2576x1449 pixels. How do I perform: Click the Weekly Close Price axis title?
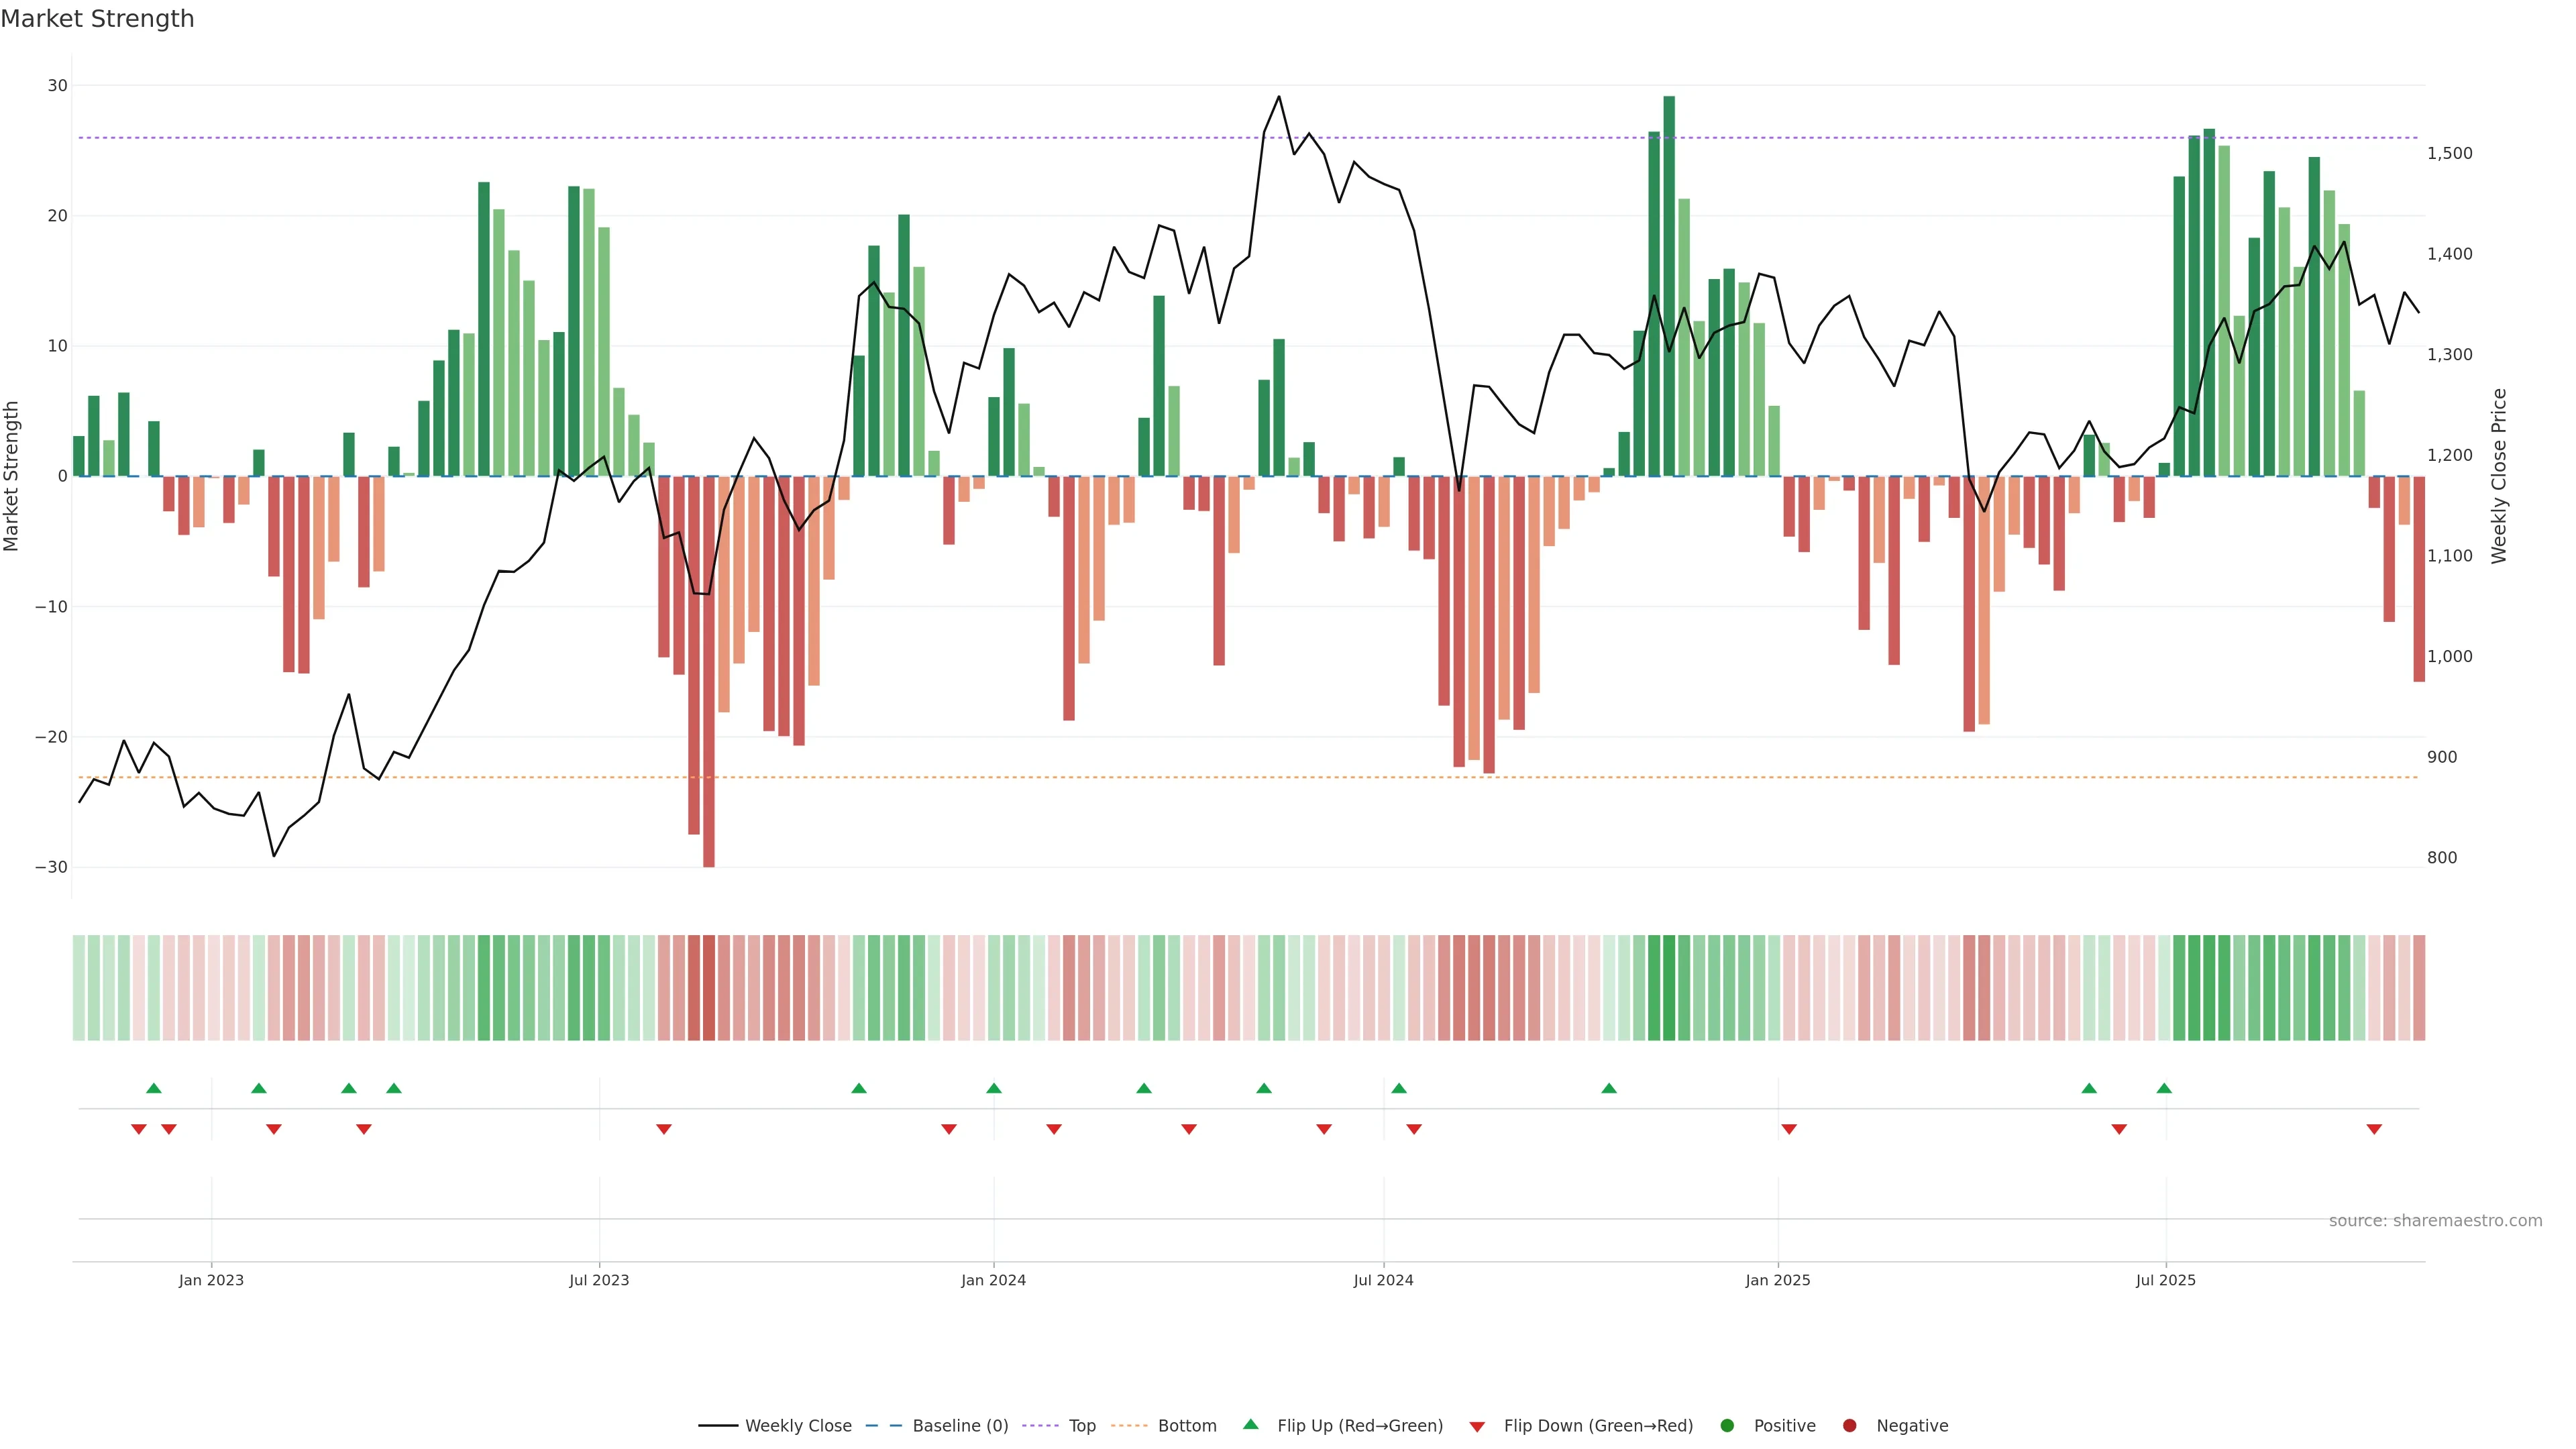click(x=2499, y=476)
